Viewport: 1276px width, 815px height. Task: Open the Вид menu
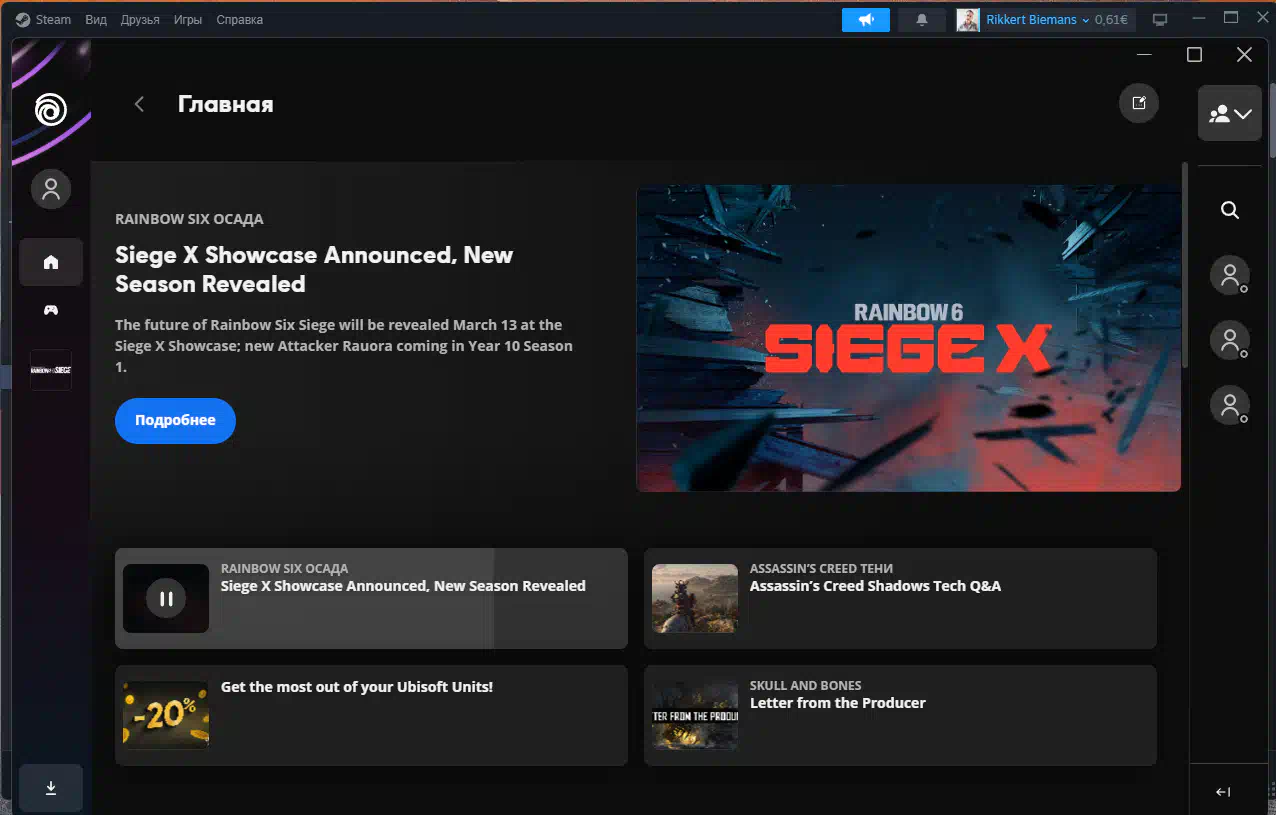click(x=96, y=20)
